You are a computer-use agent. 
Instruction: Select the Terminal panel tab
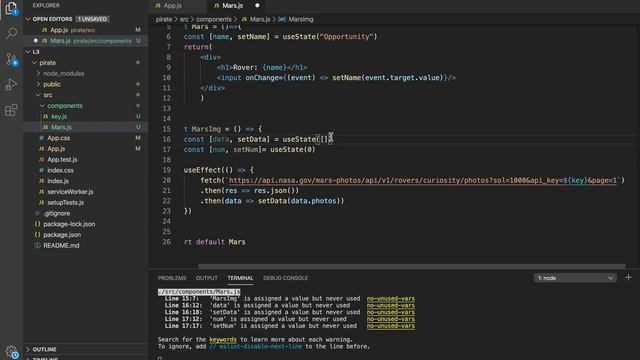click(x=240, y=278)
